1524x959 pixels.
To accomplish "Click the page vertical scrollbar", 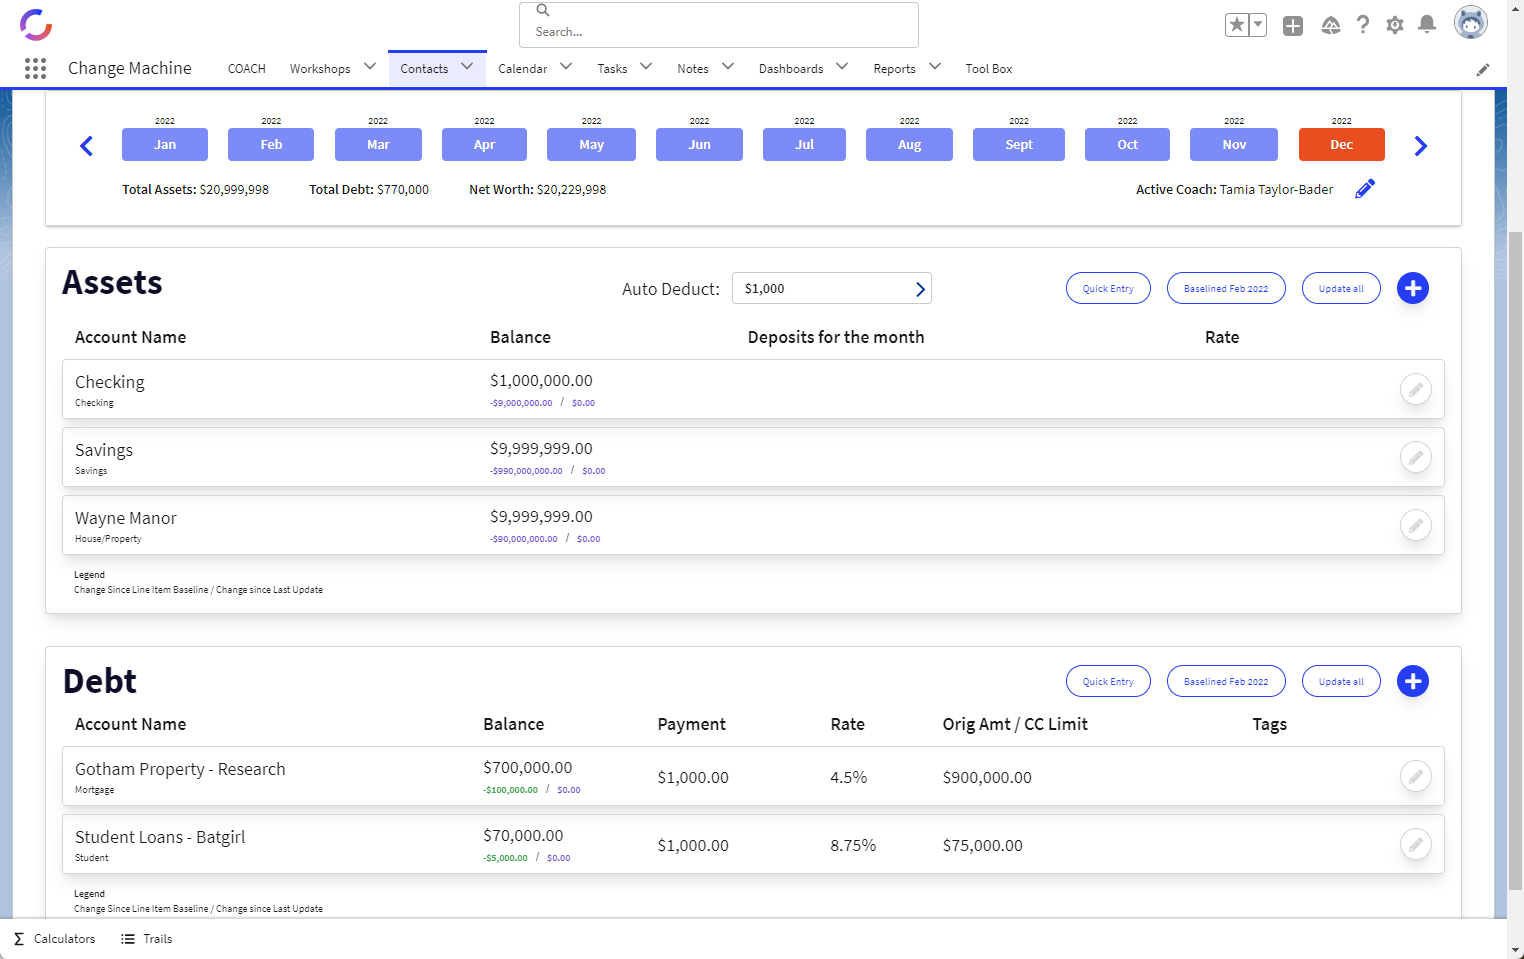I will click(x=1515, y=560).
